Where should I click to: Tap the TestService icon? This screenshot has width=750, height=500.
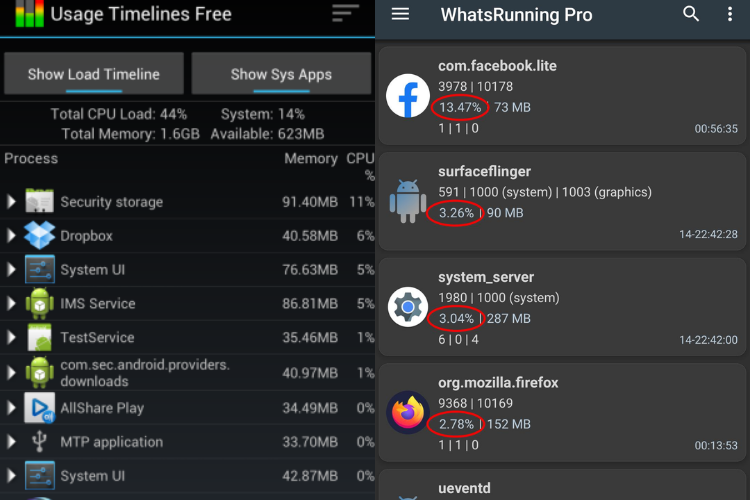[x=40, y=337]
